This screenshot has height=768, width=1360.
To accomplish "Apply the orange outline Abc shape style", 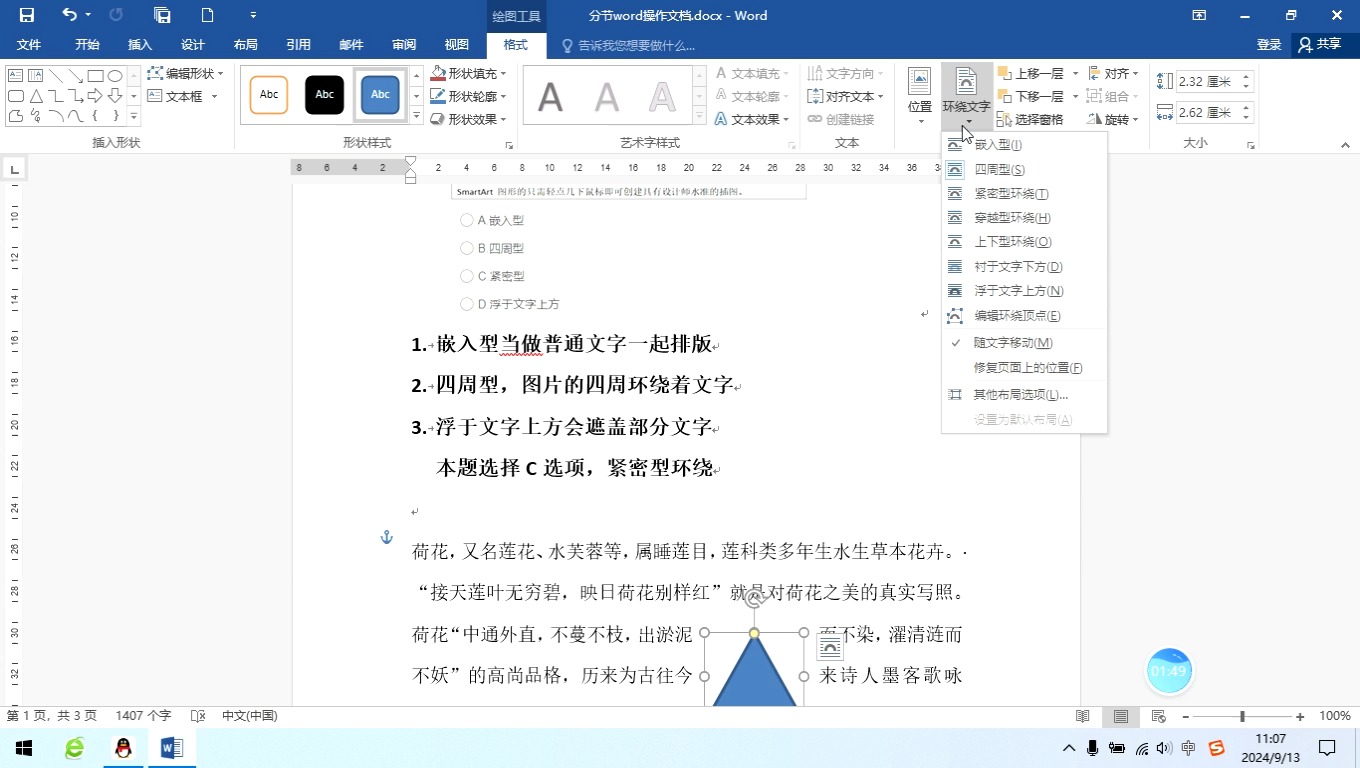I will 269,95.
